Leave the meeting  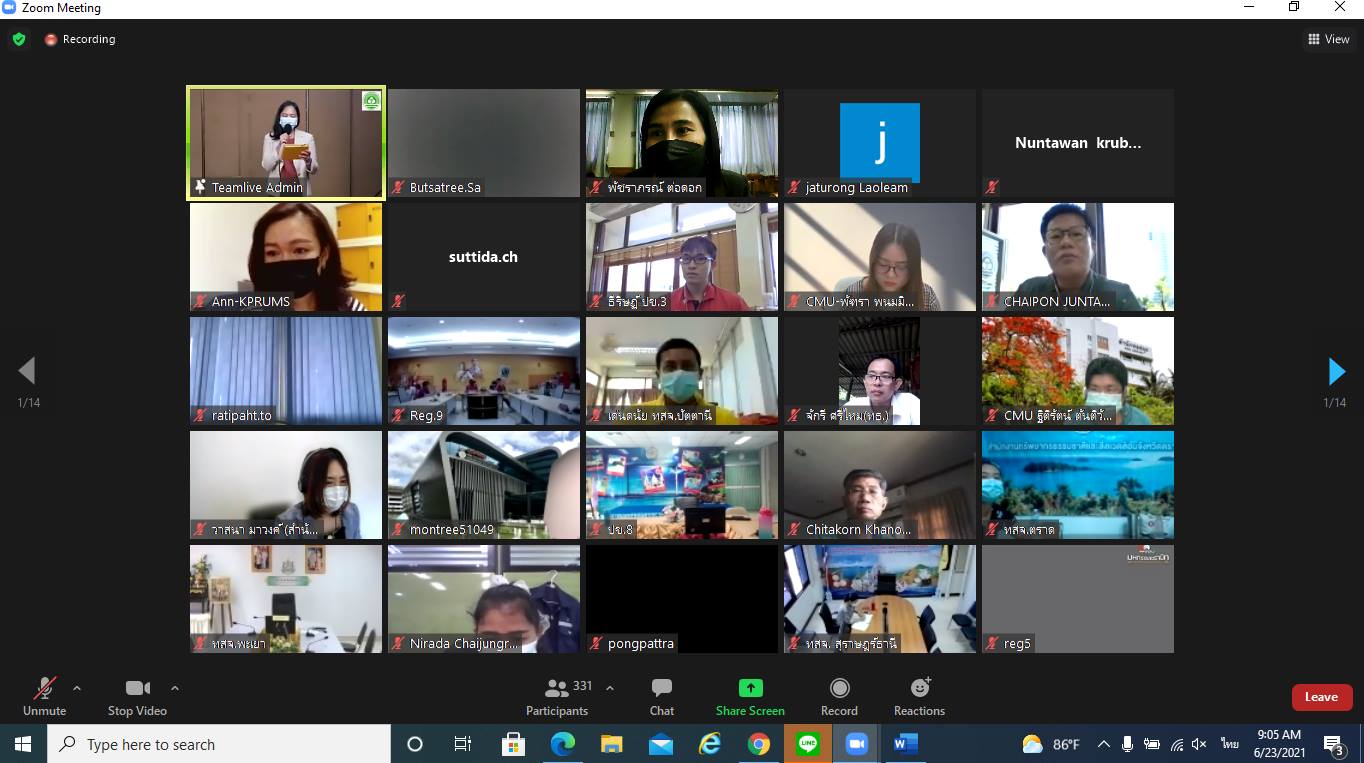click(1321, 697)
